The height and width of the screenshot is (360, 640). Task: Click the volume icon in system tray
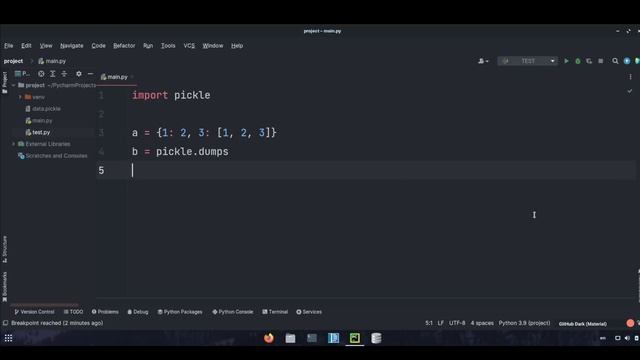[627, 338]
